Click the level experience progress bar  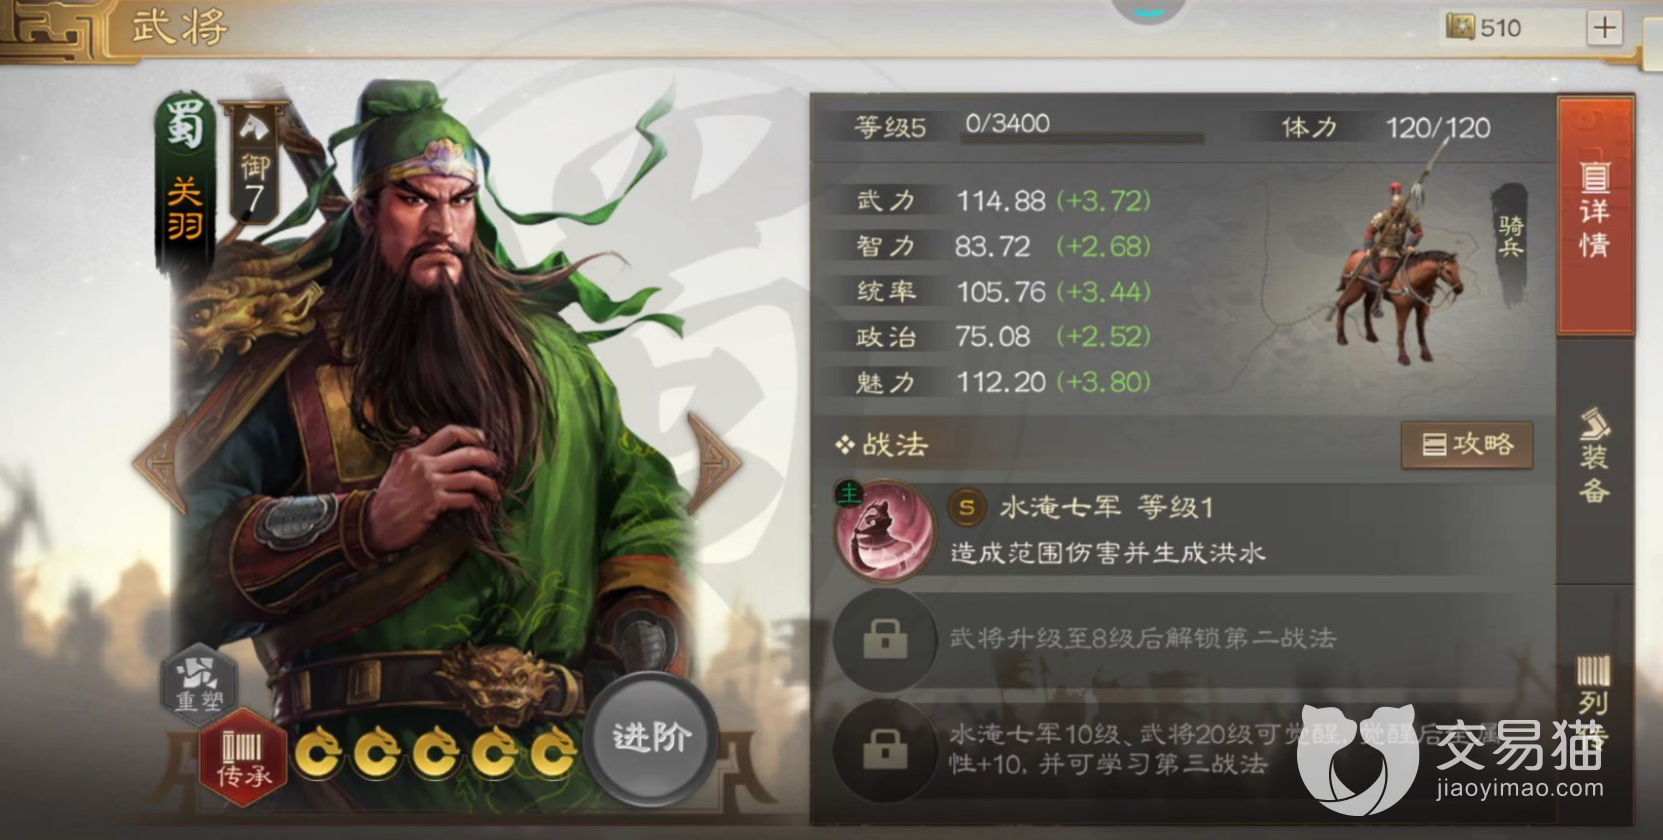[x=1081, y=139]
